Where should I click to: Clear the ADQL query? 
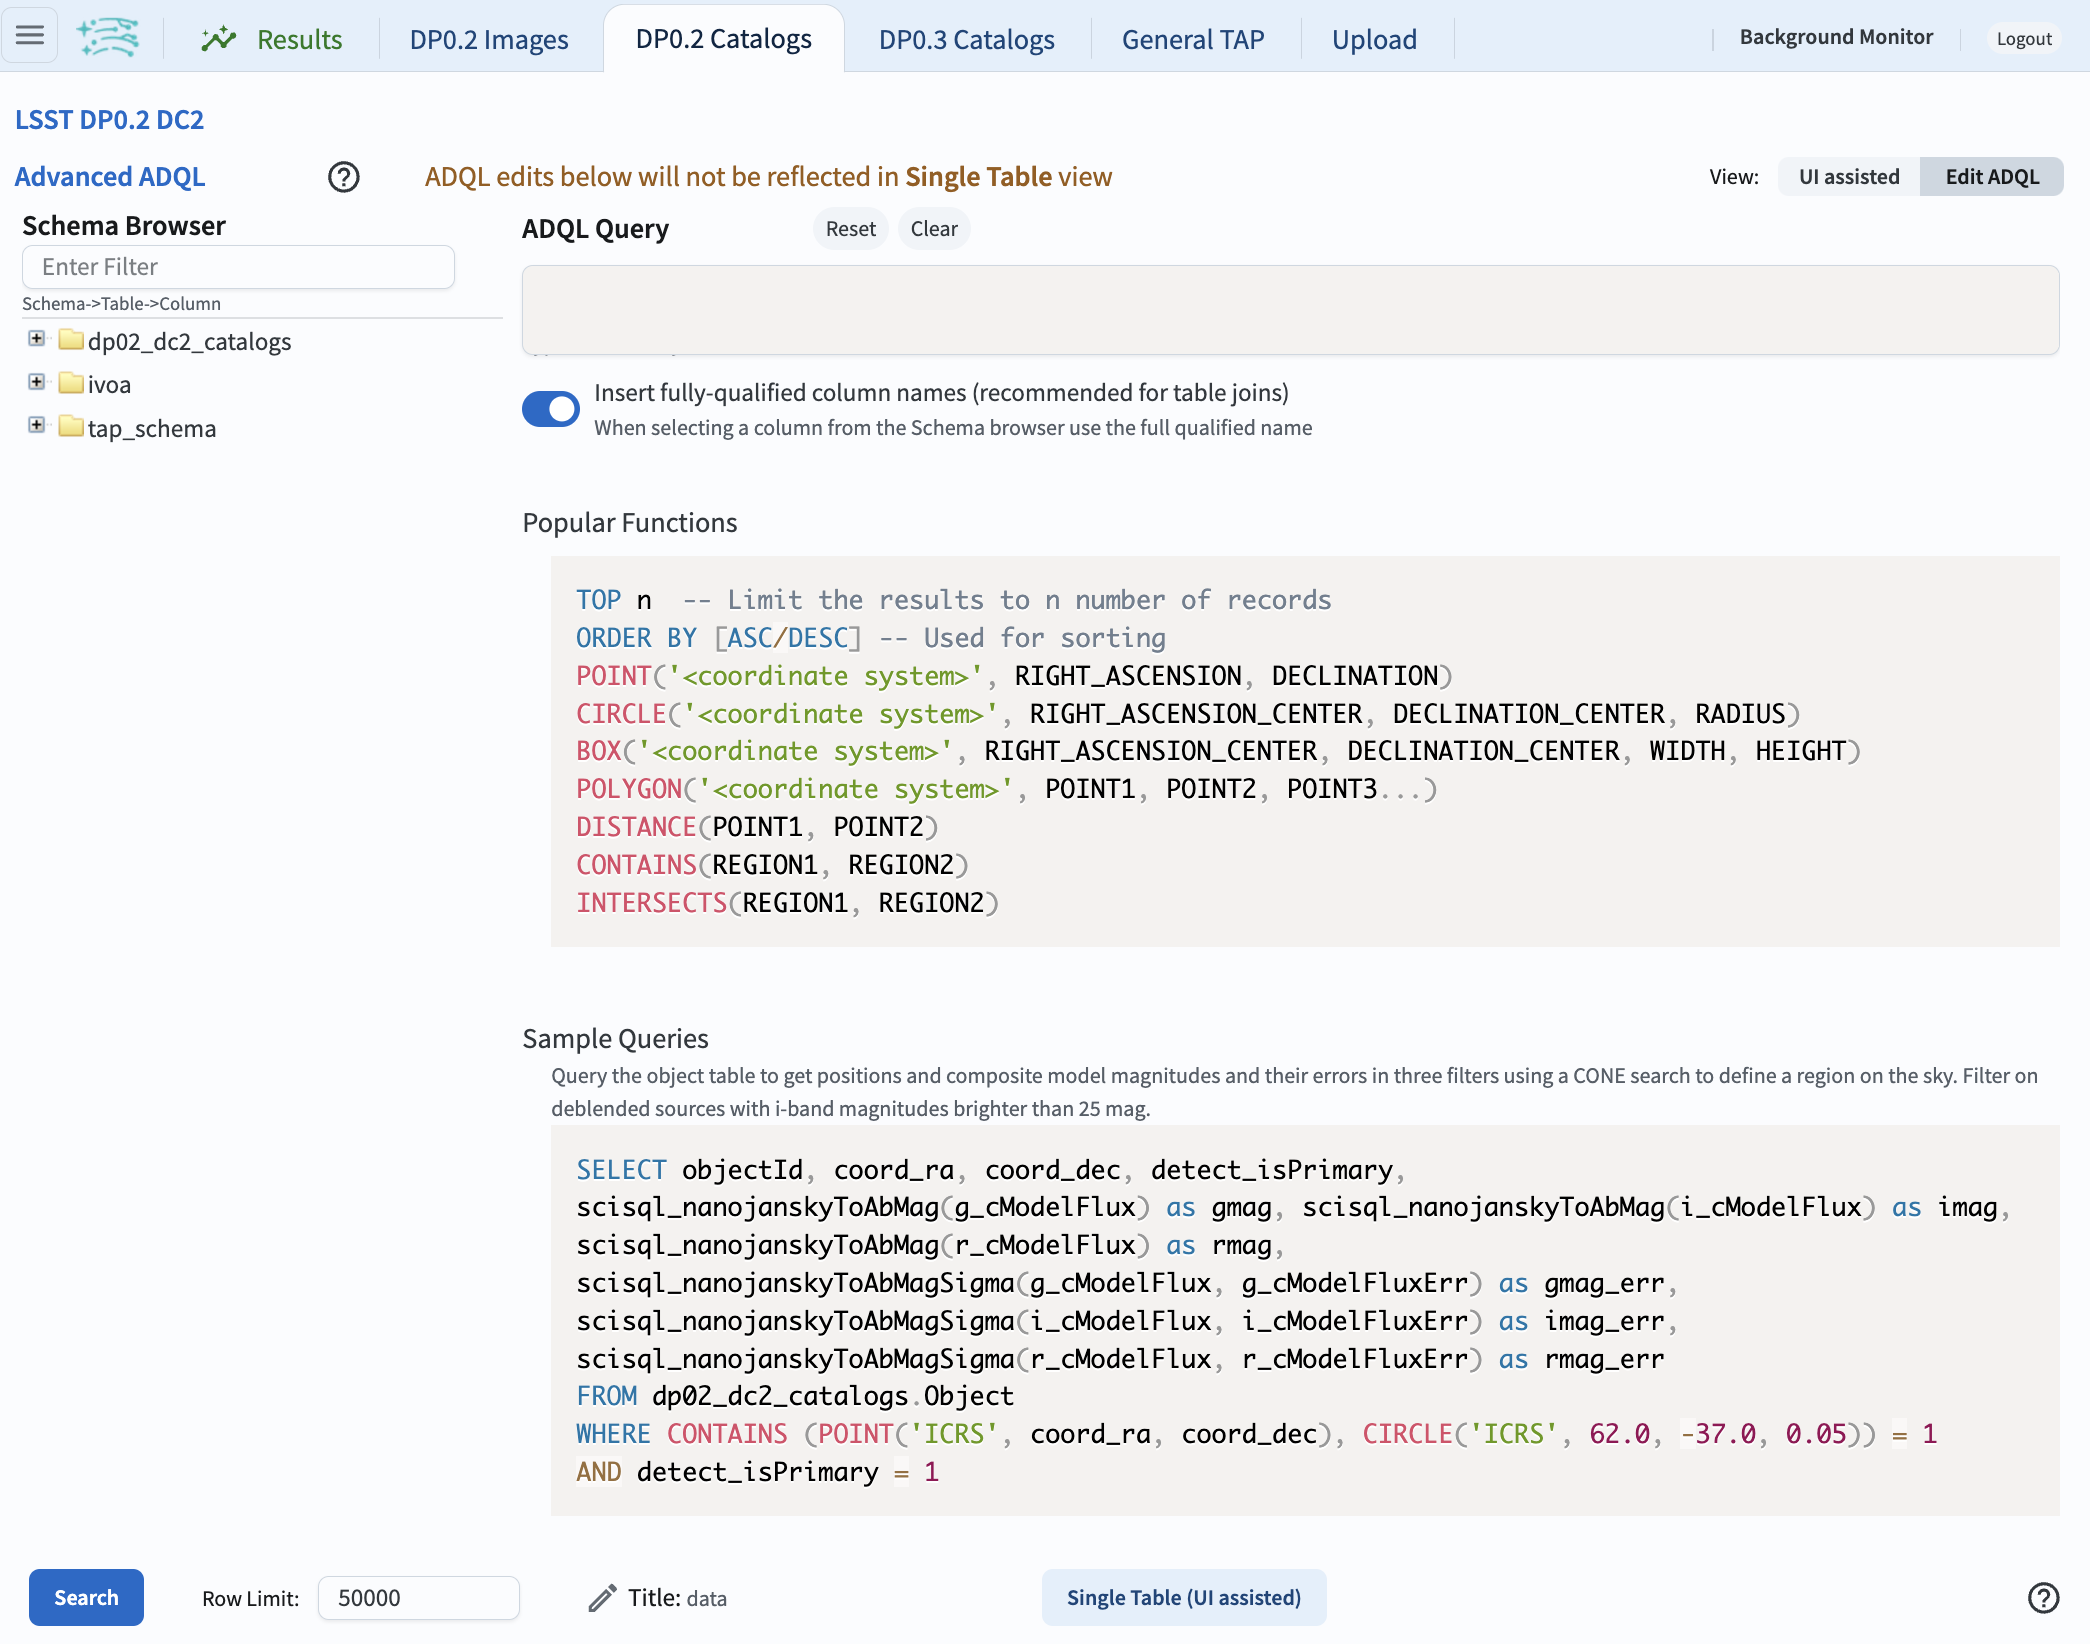[x=933, y=228]
